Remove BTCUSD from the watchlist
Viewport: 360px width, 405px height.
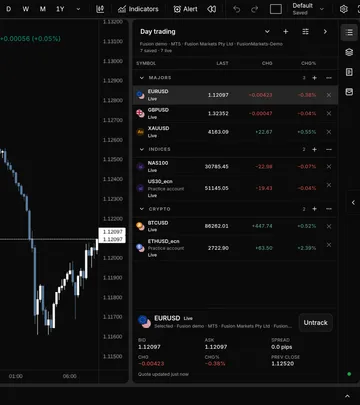(x=329, y=226)
